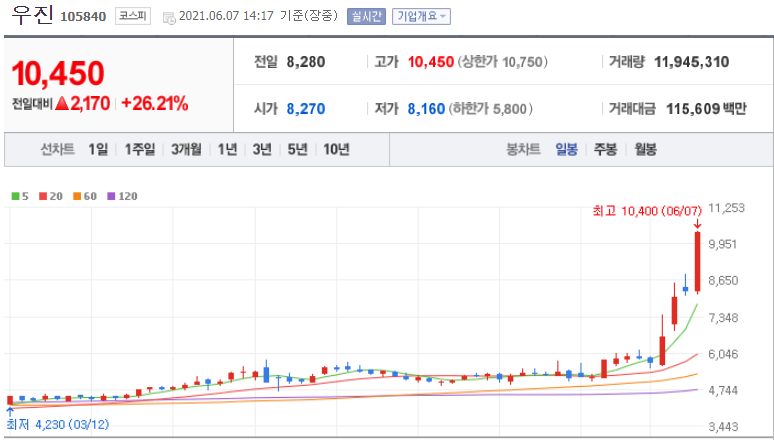Click the stock name 우진
This screenshot has width=774, height=440.
[33, 14]
